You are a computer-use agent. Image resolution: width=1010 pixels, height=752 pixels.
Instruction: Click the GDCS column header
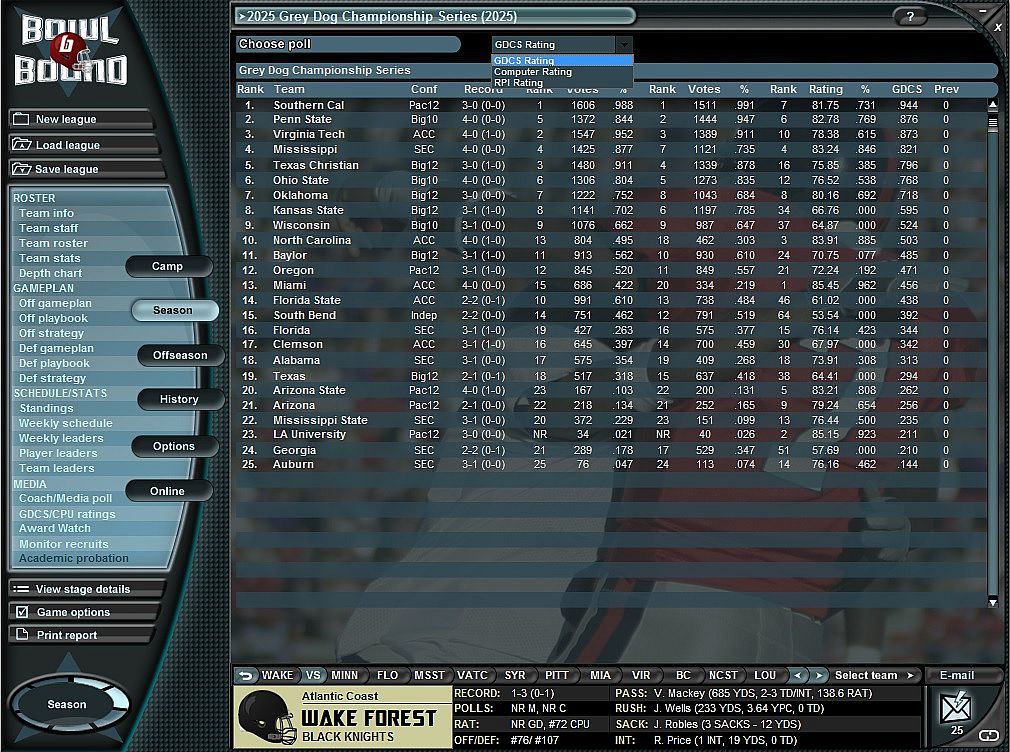906,89
